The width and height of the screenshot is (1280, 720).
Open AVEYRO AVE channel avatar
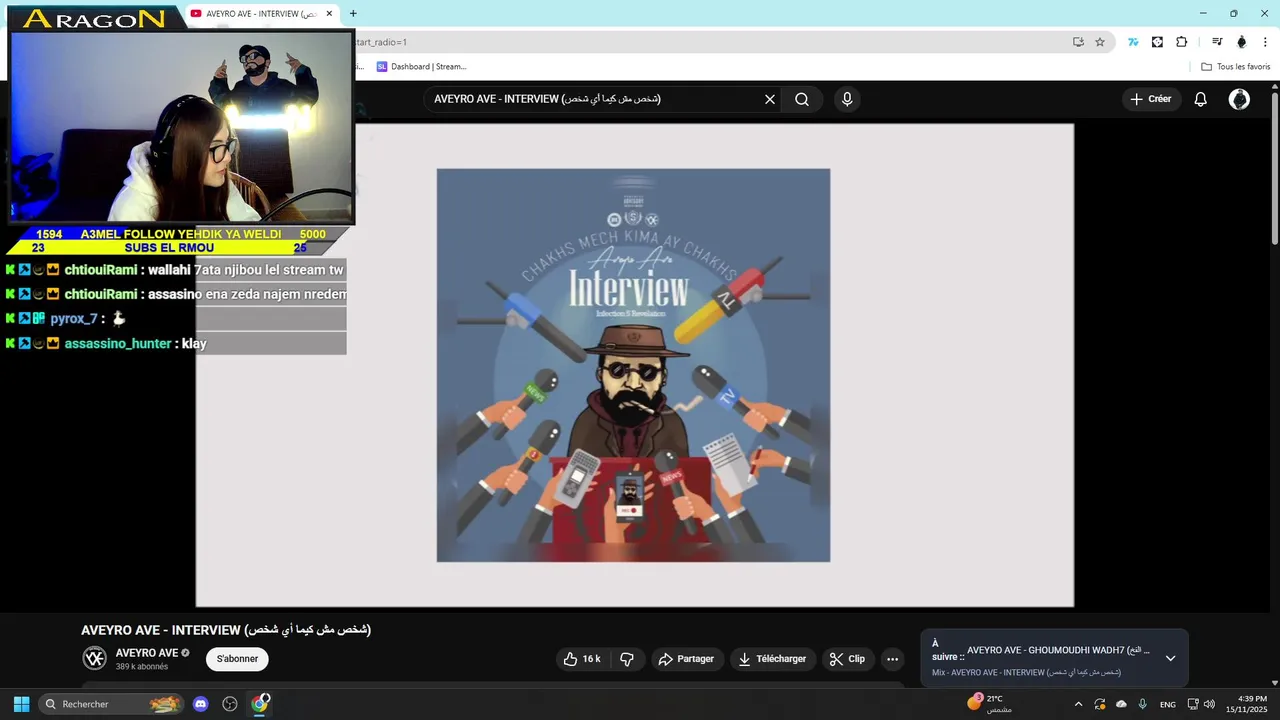(94, 658)
